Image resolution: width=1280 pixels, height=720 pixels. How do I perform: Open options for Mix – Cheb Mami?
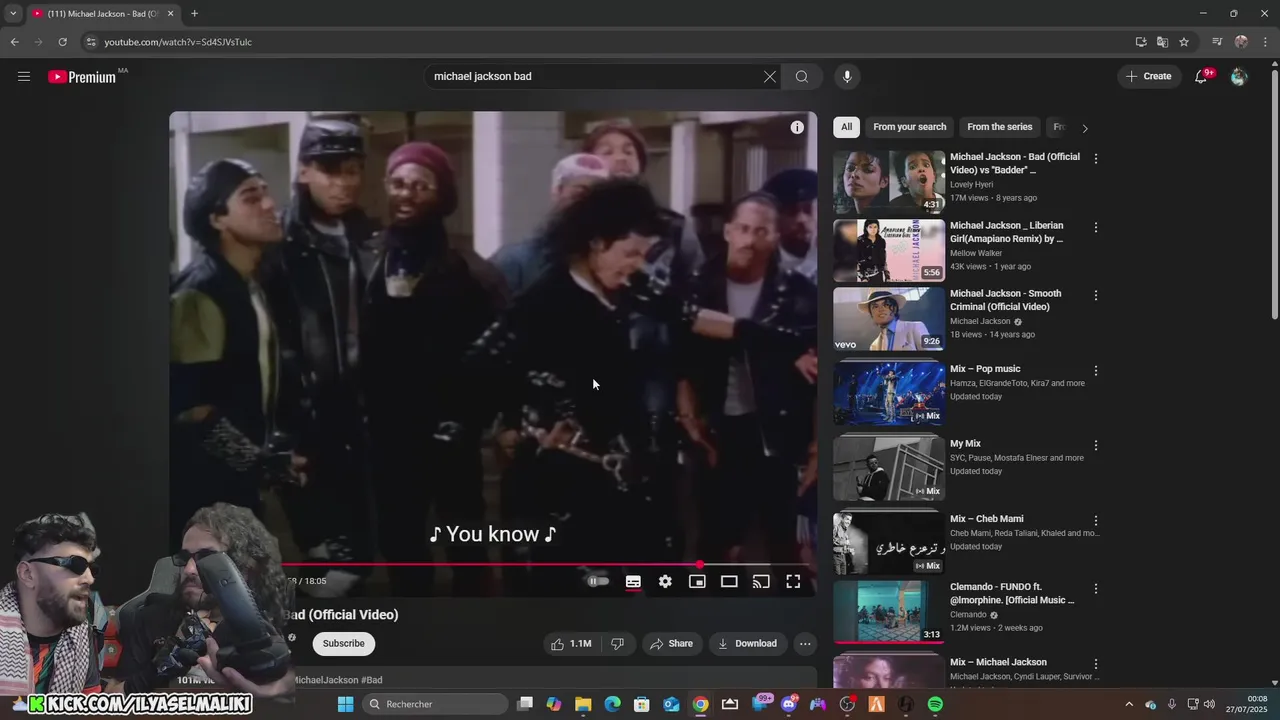pyautogui.click(x=1096, y=521)
